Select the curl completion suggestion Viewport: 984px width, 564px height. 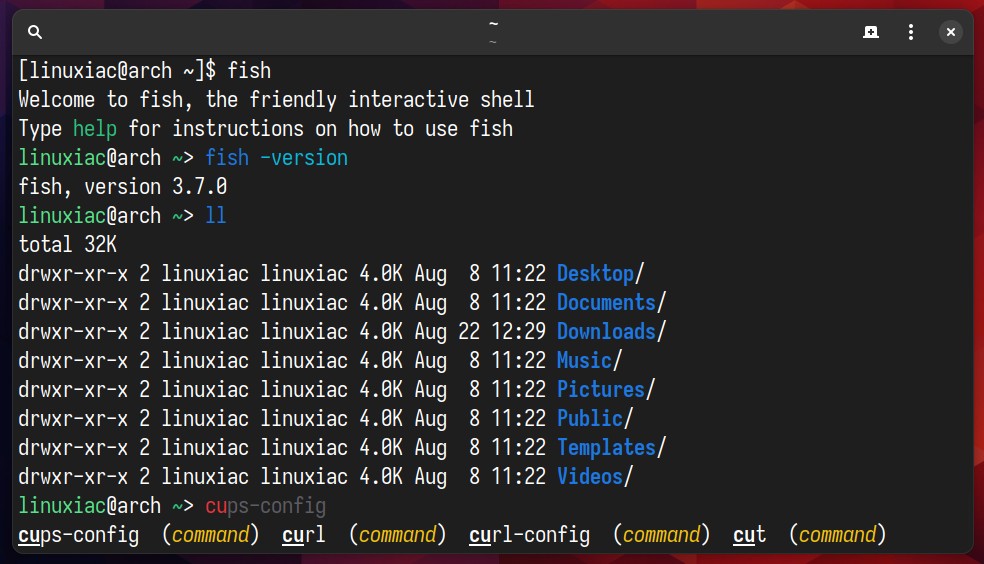click(x=304, y=535)
